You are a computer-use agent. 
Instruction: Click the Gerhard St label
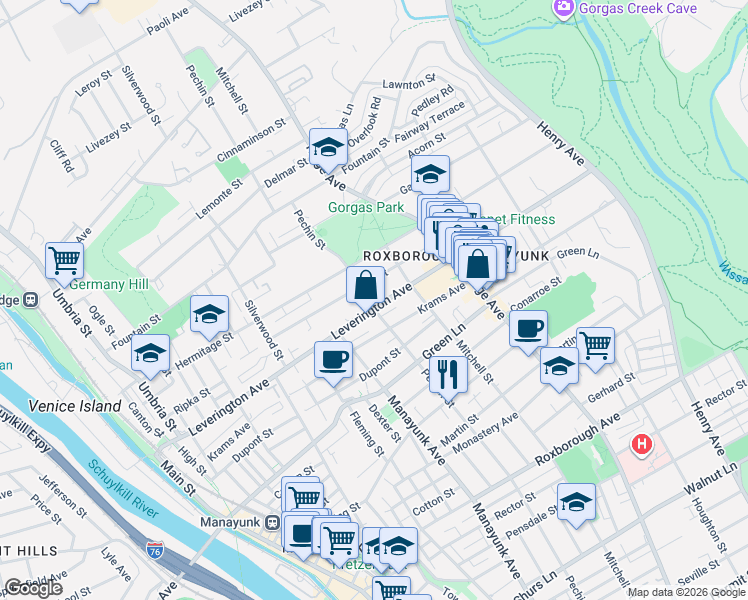click(611, 387)
